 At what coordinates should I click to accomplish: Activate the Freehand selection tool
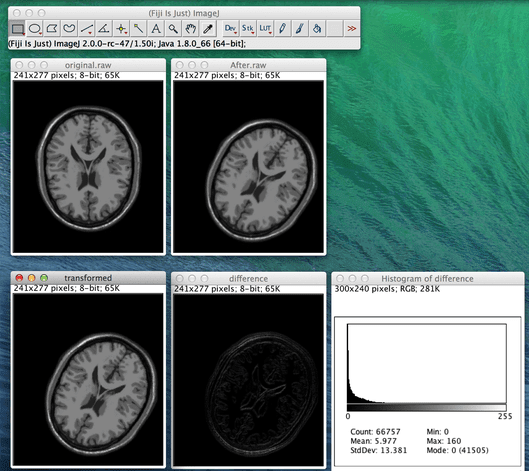tap(69, 29)
